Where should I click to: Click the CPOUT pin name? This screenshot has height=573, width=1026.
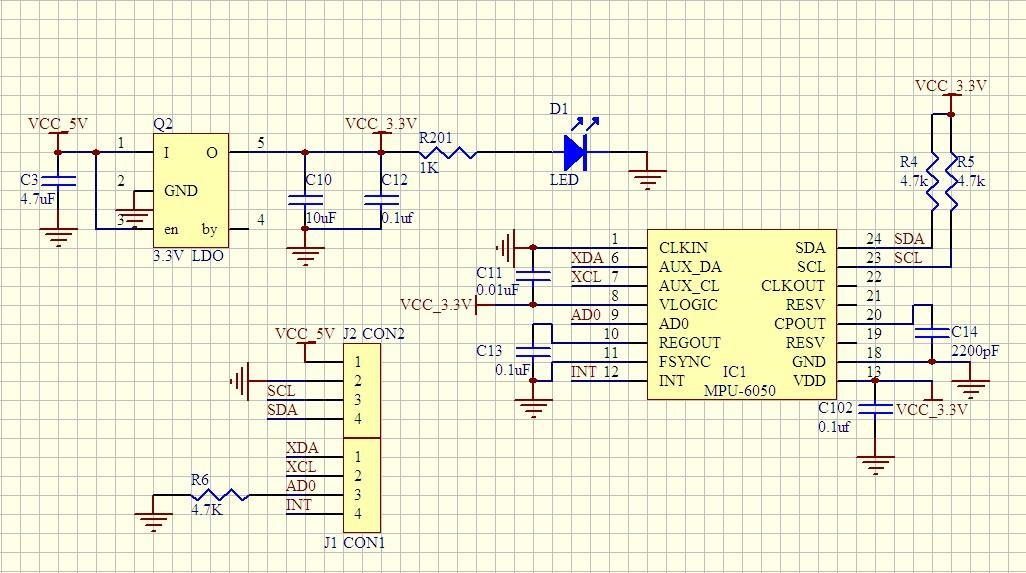pyautogui.click(x=800, y=324)
